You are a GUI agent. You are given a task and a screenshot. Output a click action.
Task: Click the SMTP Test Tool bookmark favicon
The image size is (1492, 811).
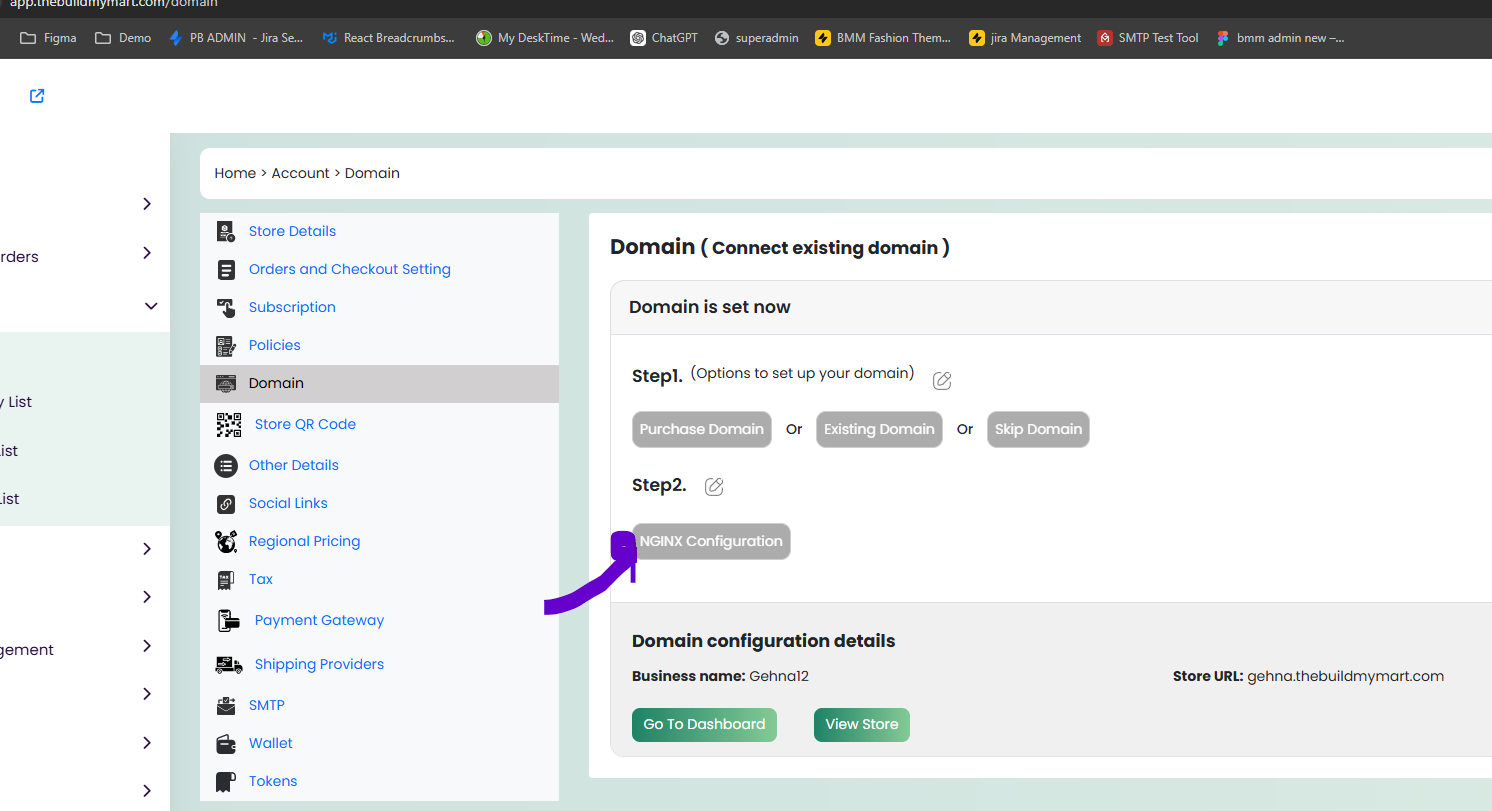pyautogui.click(x=1105, y=38)
